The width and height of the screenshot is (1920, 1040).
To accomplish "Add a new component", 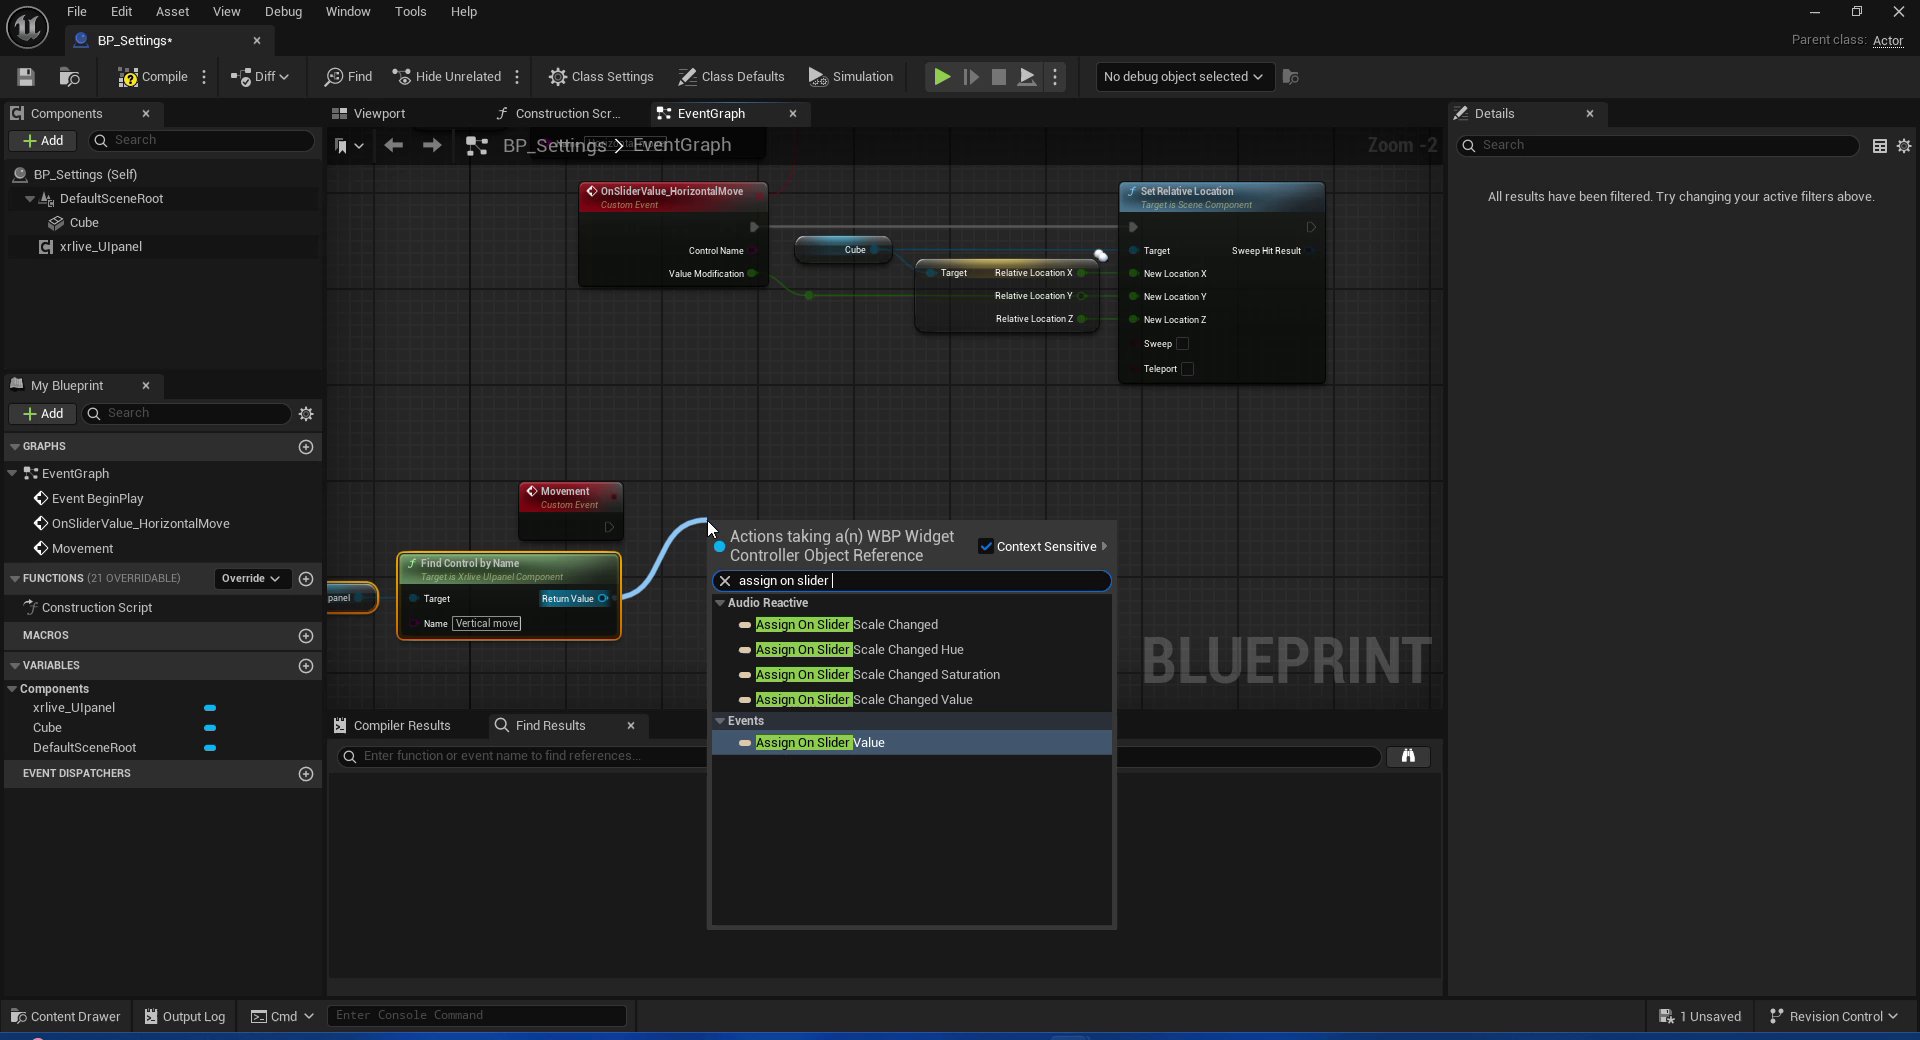I will coord(43,141).
